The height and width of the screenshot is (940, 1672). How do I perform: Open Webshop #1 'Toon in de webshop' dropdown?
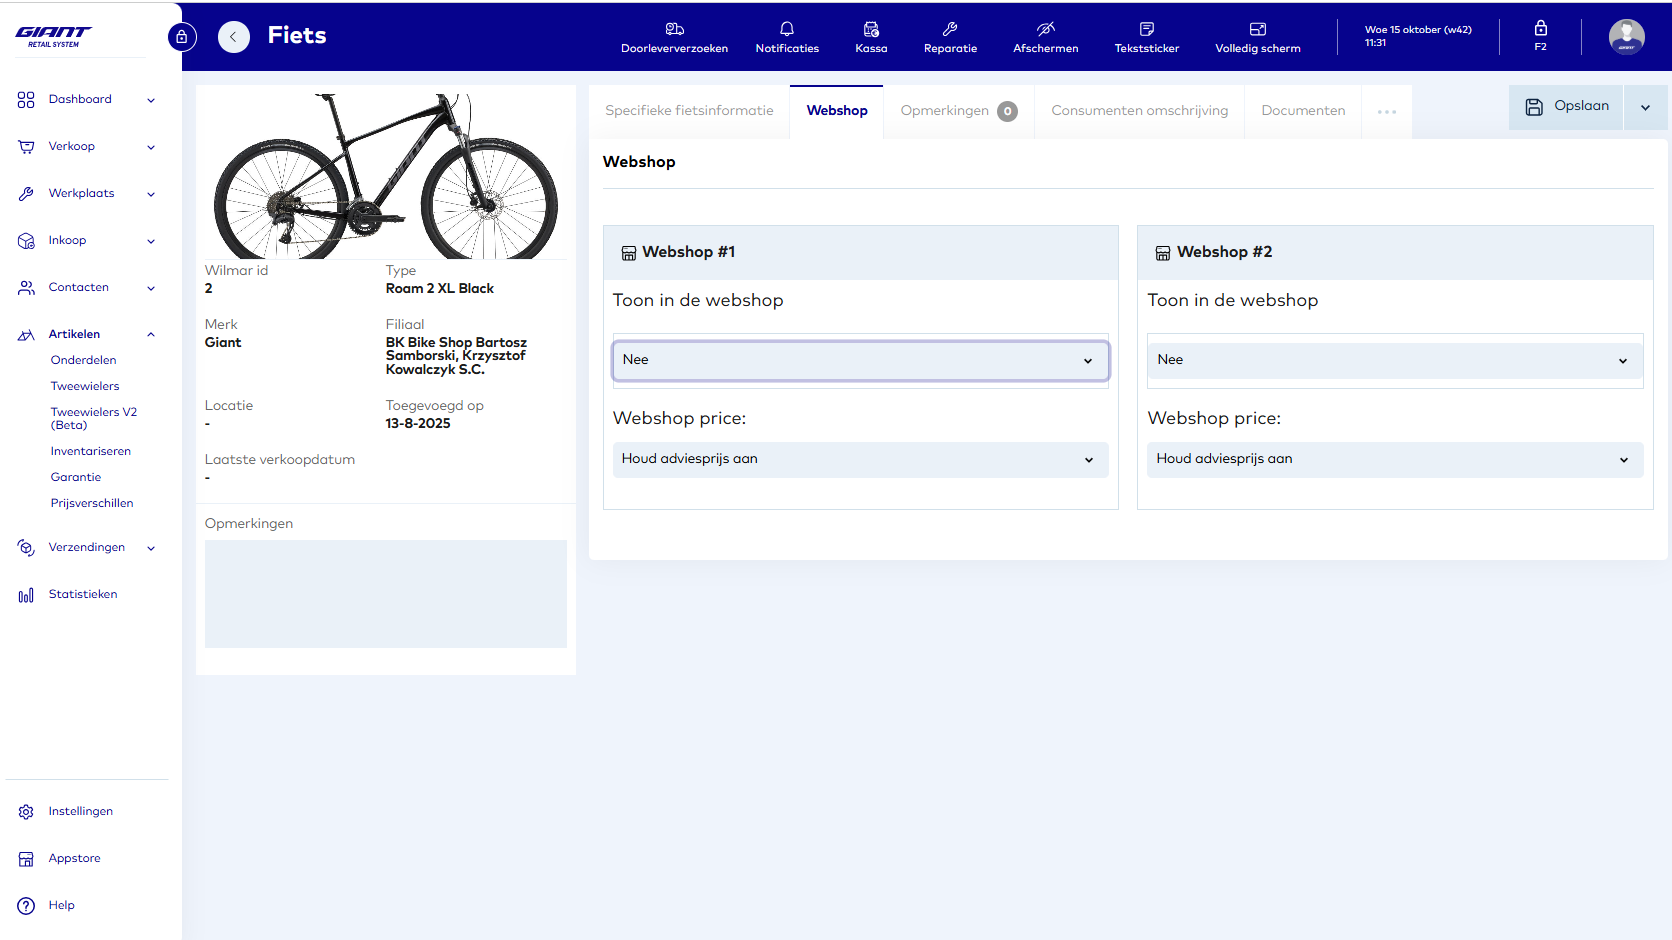click(x=860, y=360)
